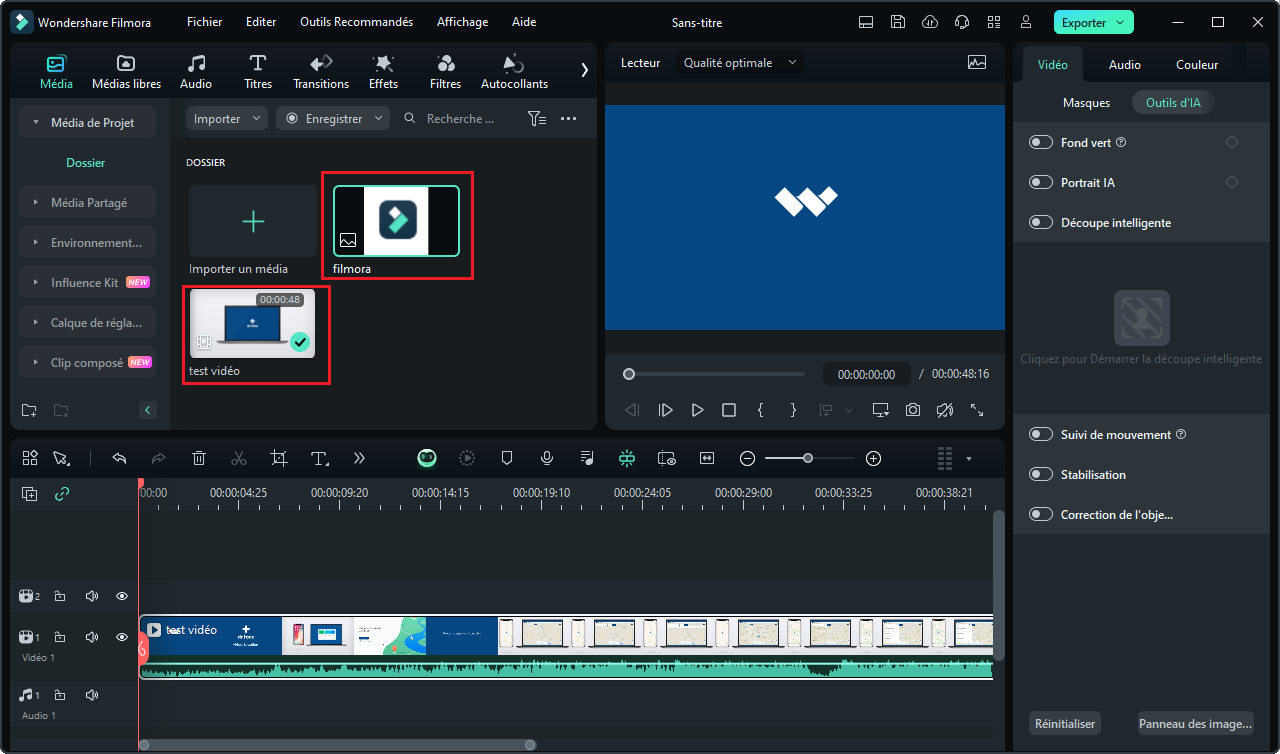
Task: Toggle the Fond vert switch
Action: [1041, 143]
